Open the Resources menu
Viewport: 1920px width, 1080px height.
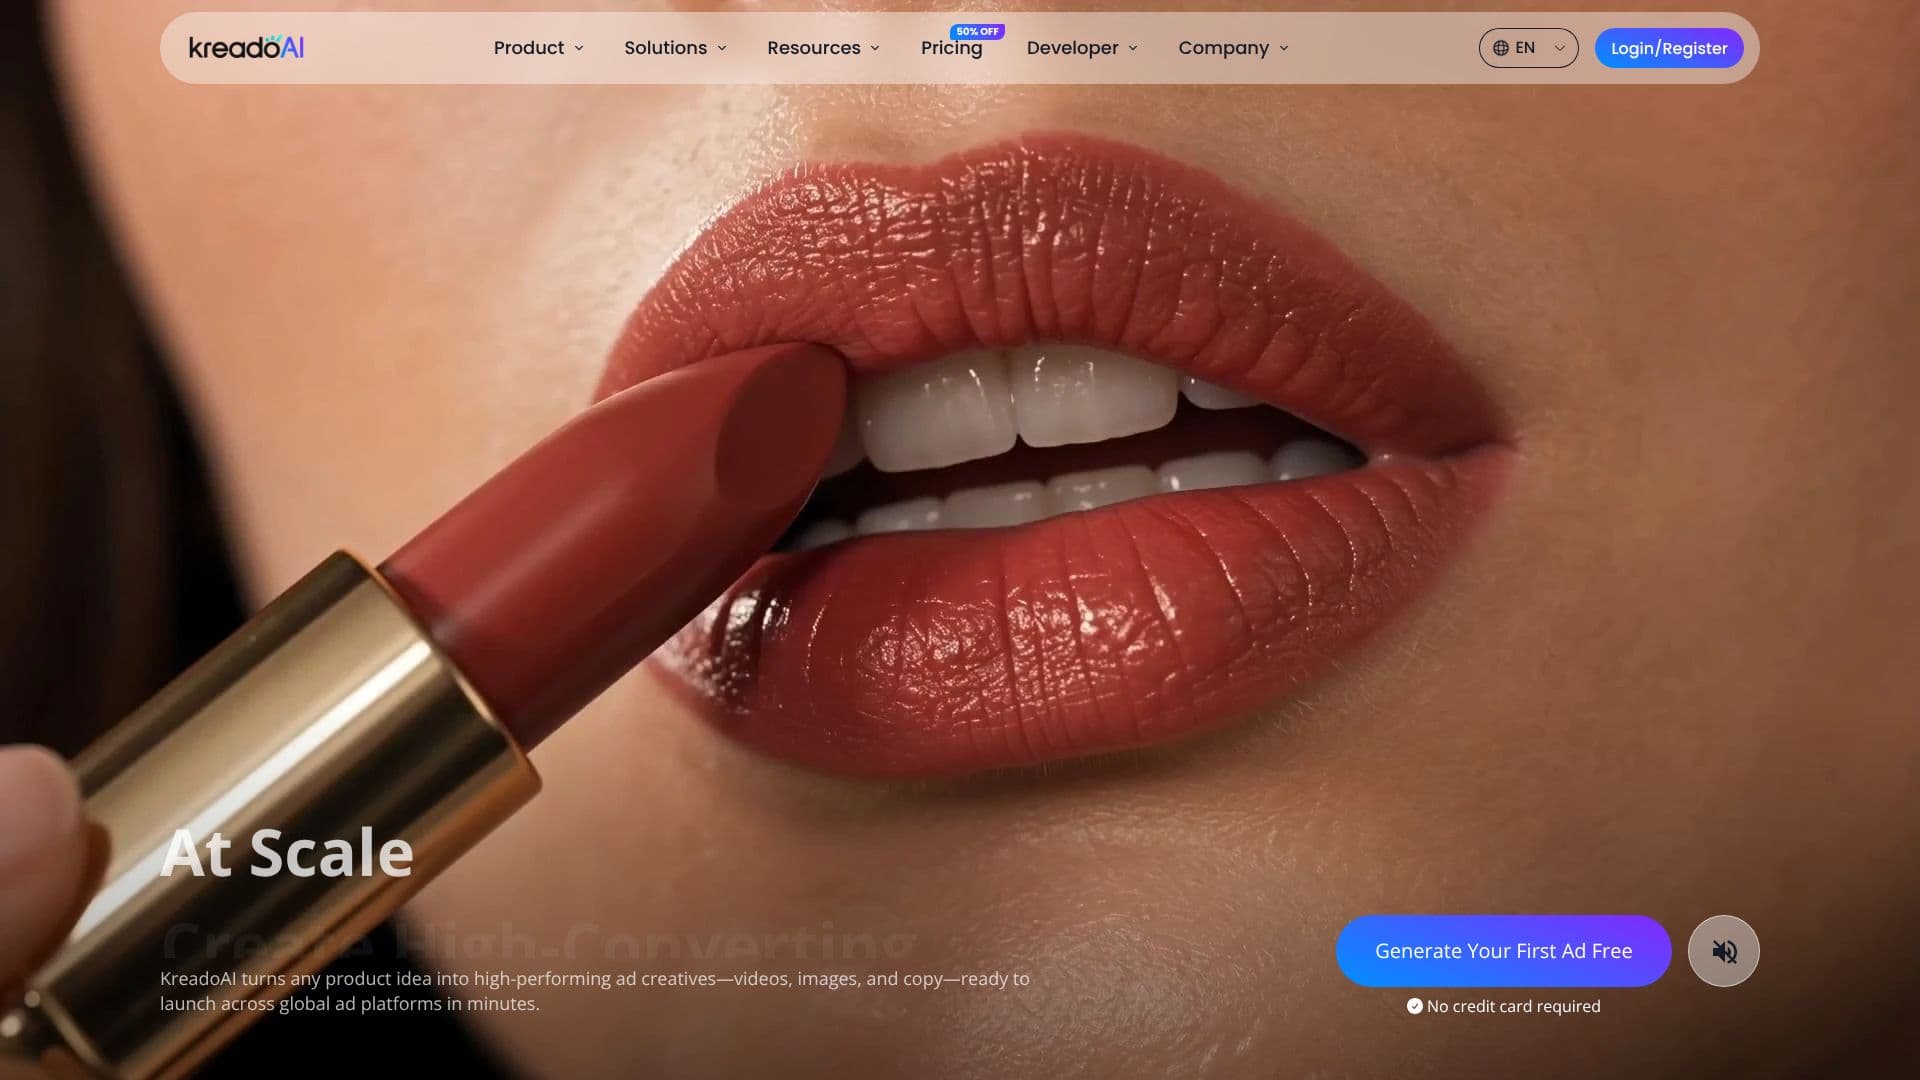pyautogui.click(x=813, y=48)
